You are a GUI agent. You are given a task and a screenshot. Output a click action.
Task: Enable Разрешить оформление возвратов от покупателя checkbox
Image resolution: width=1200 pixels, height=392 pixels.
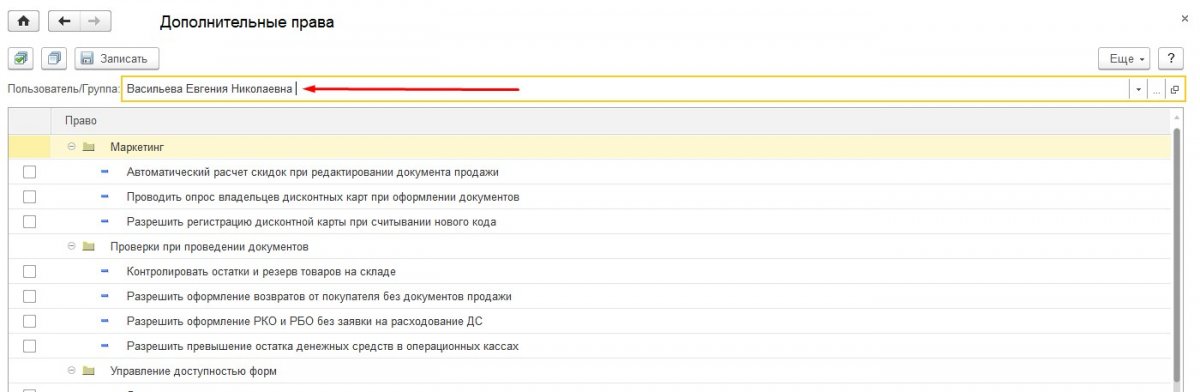pyautogui.click(x=29, y=296)
